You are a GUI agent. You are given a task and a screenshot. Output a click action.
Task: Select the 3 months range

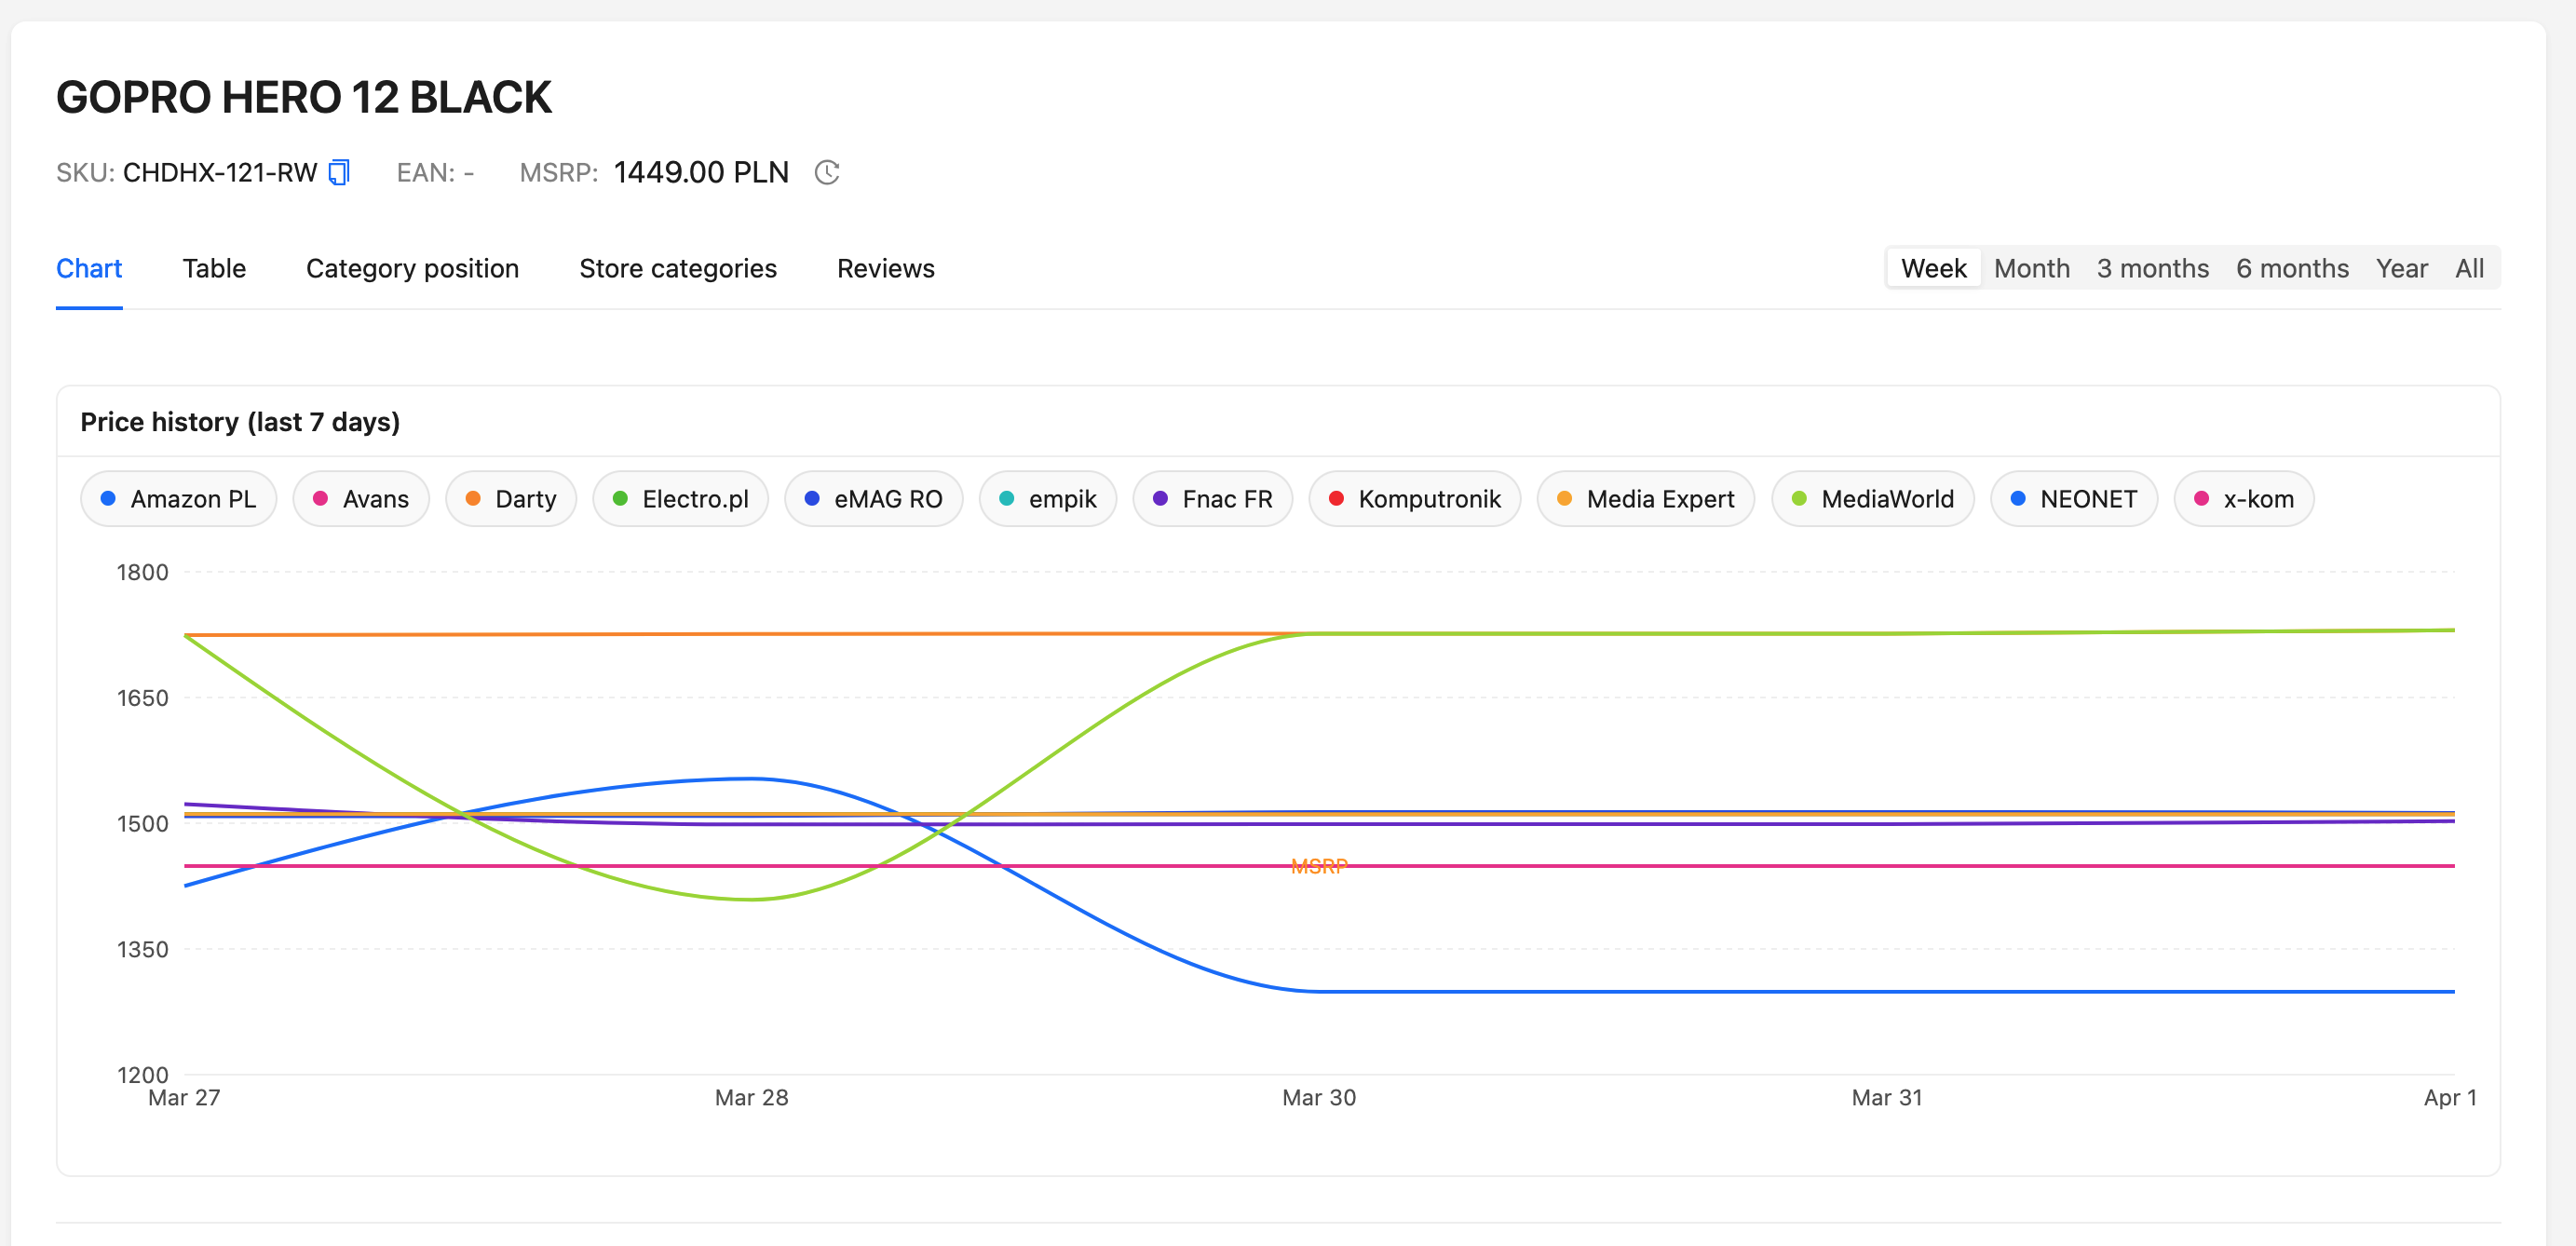[2152, 269]
